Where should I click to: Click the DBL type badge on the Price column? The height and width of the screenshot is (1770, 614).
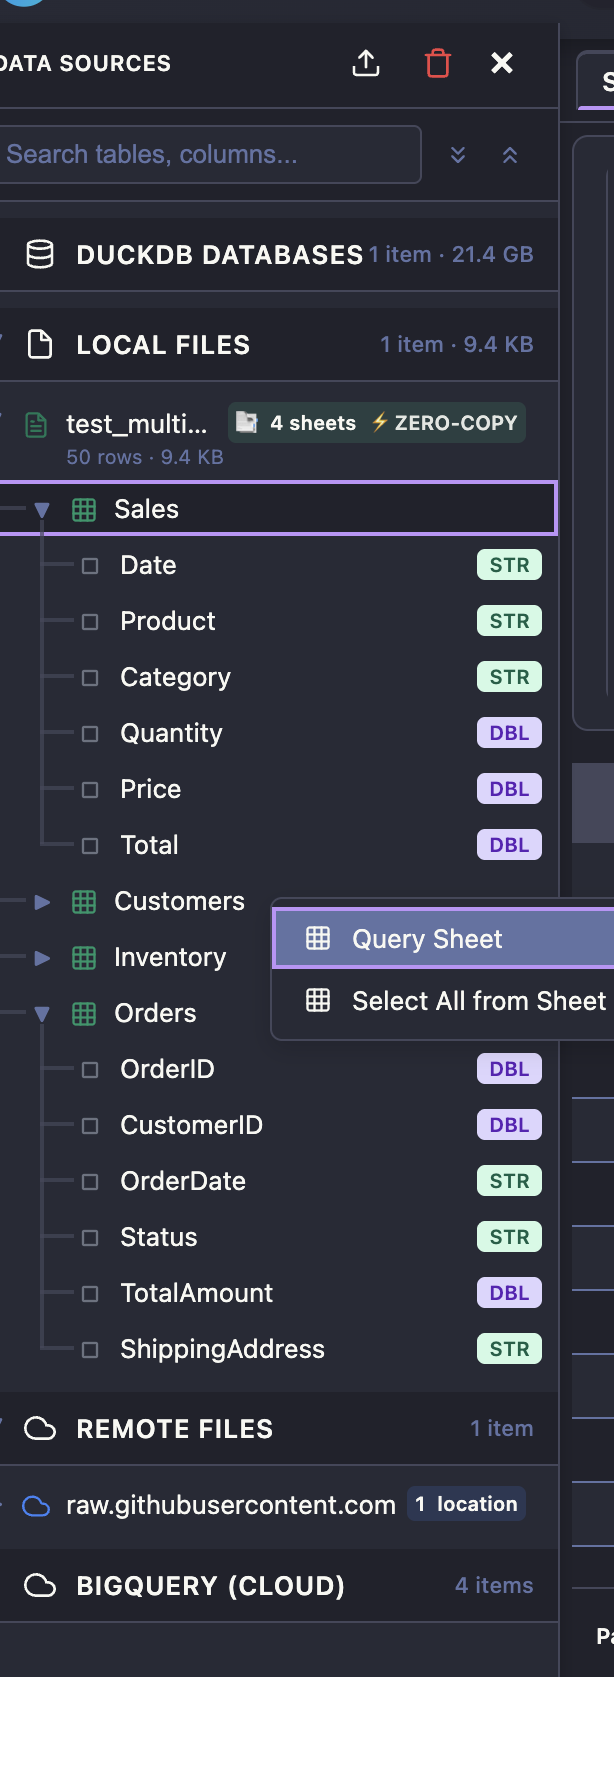pyautogui.click(x=509, y=788)
